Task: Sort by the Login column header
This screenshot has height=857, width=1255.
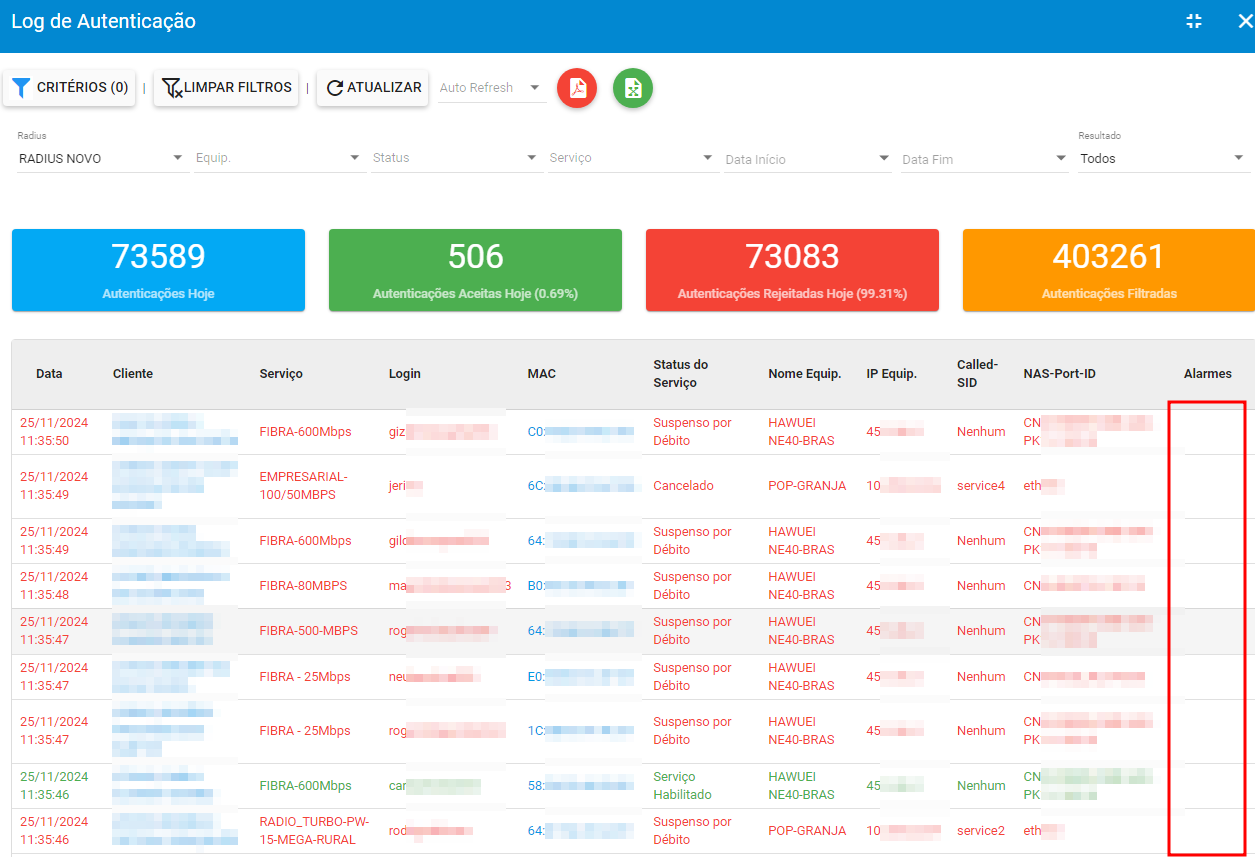Action: pyautogui.click(x=405, y=374)
